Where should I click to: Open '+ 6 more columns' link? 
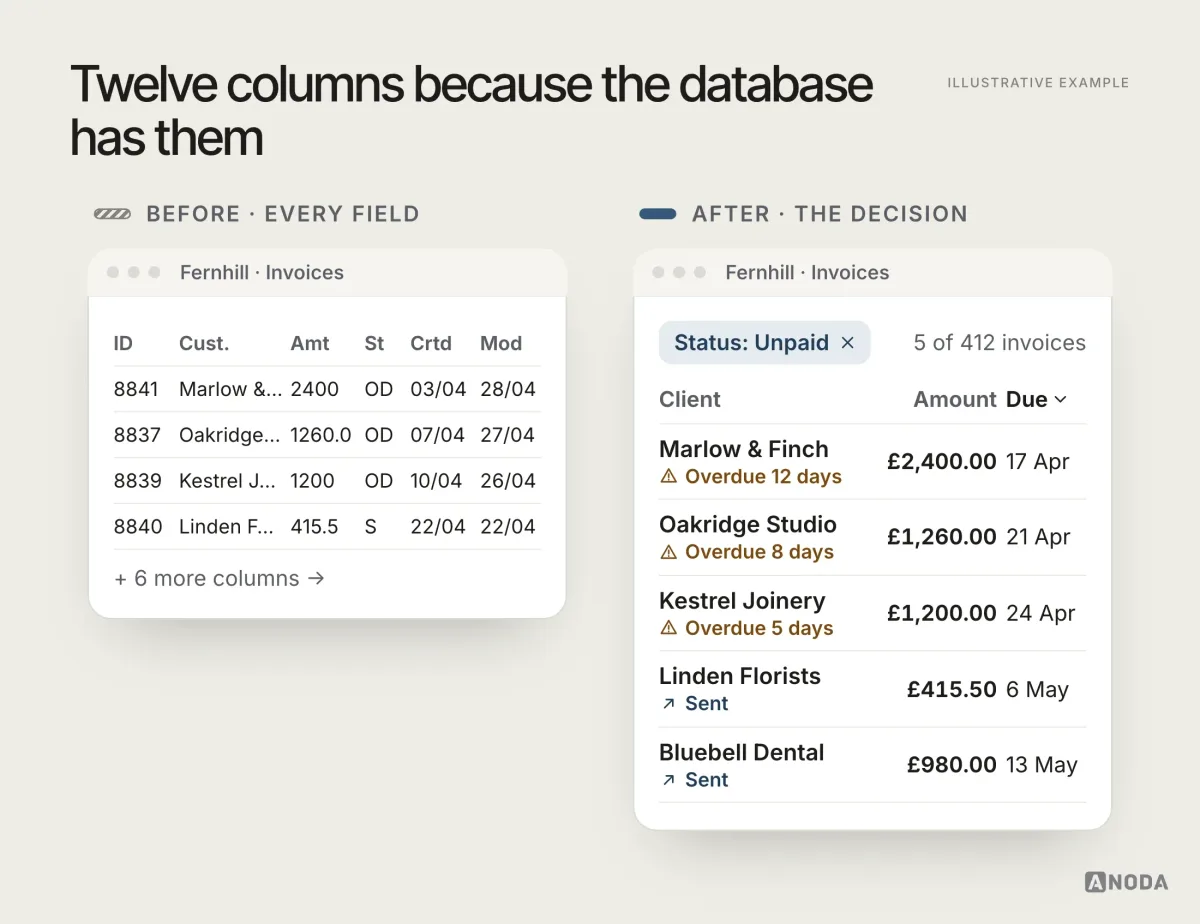click(x=220, y=578)
